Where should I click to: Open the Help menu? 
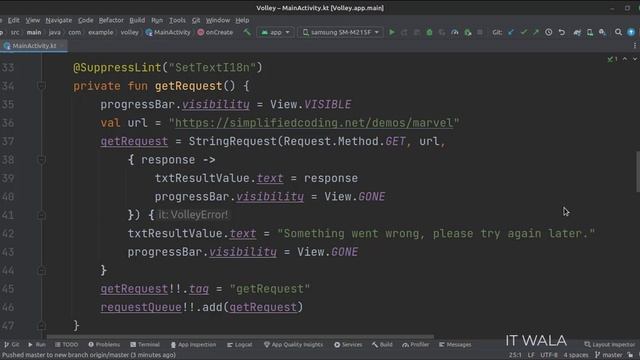tap(242, 20)
